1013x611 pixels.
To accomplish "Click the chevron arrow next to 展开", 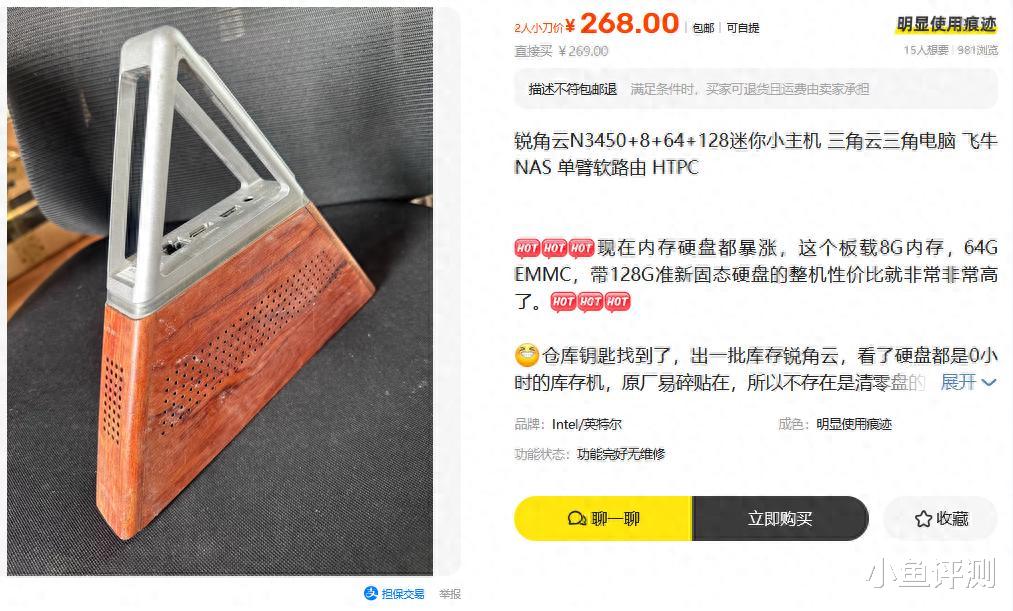I will pyautogui.click(x=988, y=382).
